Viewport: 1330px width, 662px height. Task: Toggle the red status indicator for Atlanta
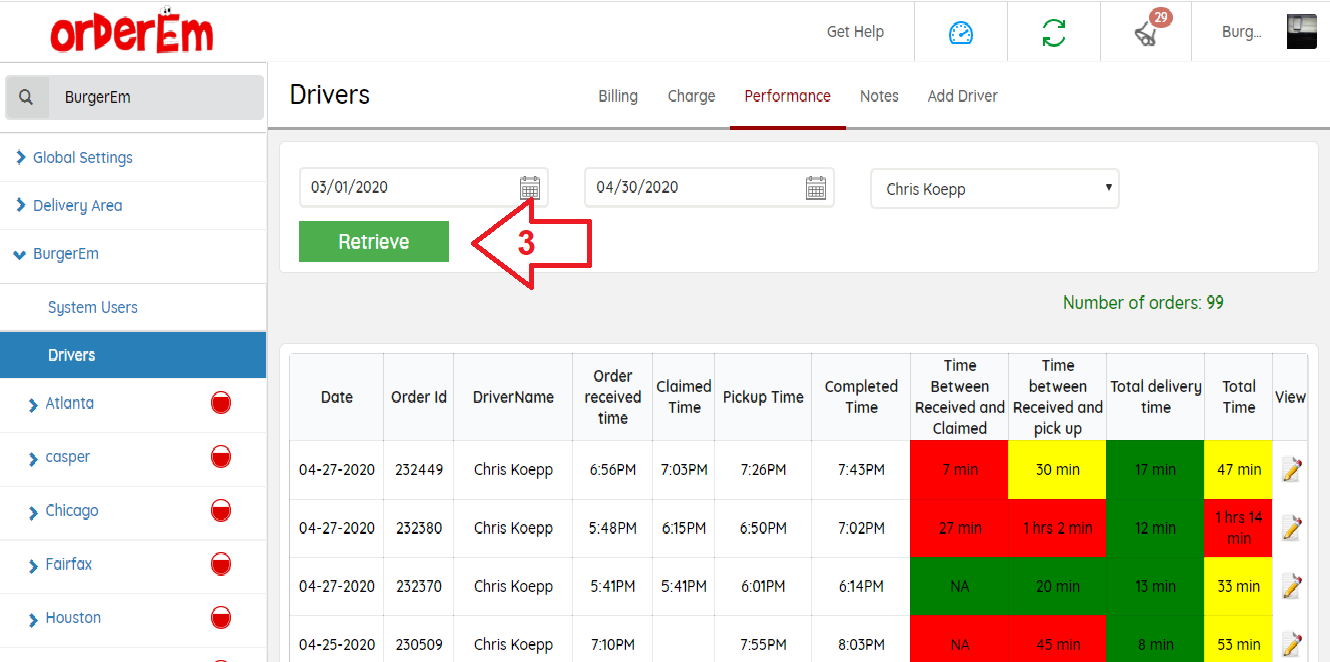(x=221, y=404)
